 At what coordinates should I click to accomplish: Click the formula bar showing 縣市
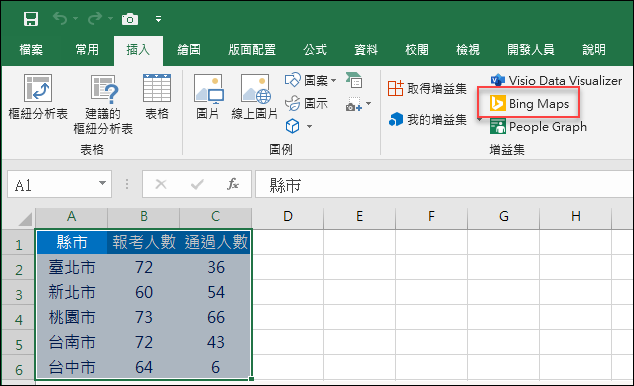coord(444,185)
